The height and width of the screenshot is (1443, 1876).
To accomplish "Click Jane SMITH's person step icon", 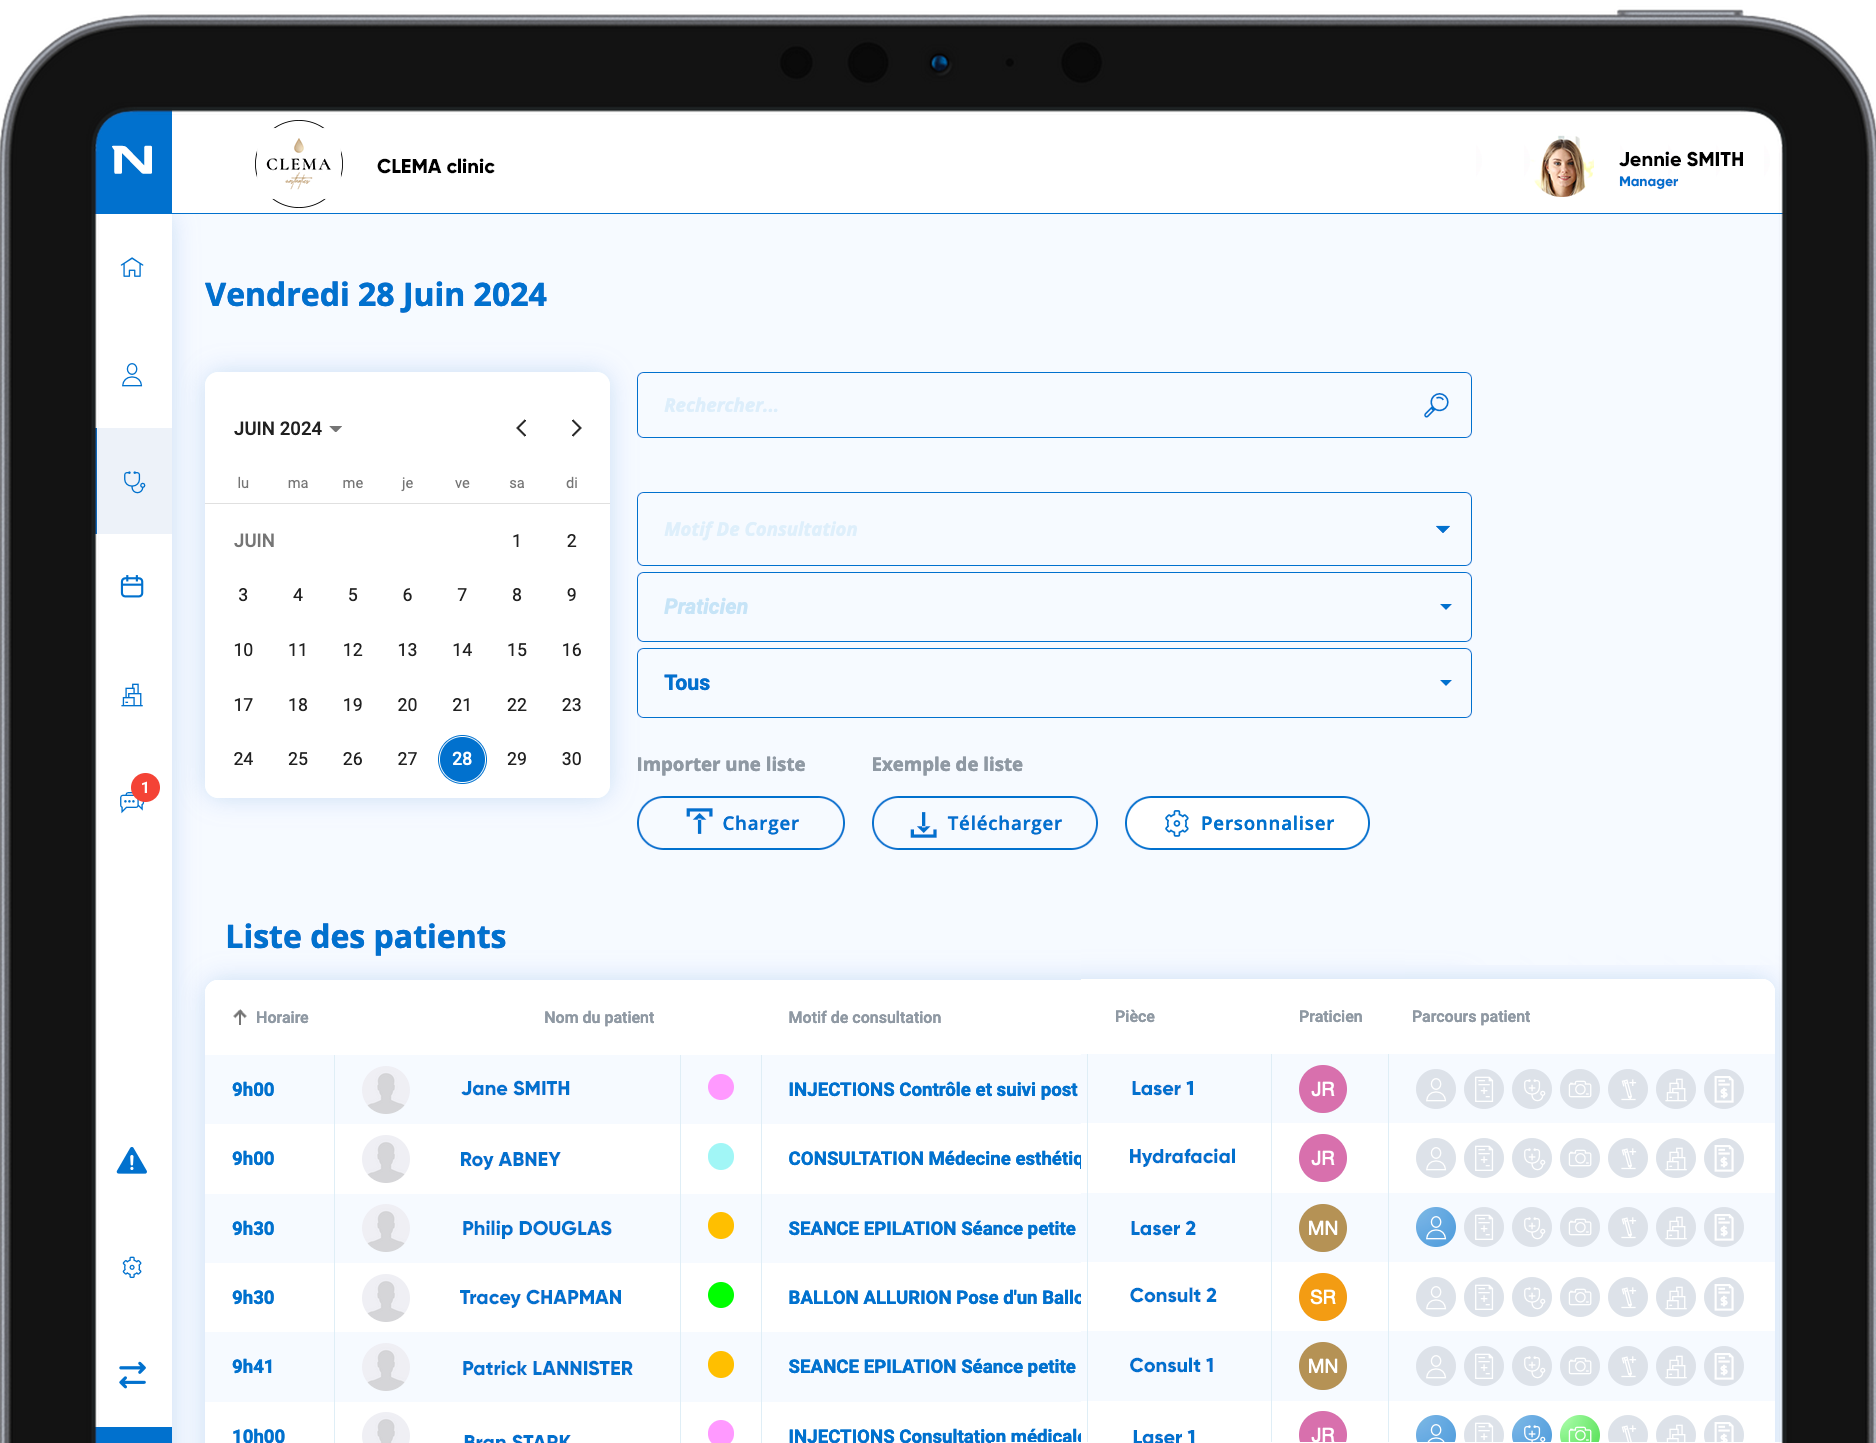I will point(1435,1089).
